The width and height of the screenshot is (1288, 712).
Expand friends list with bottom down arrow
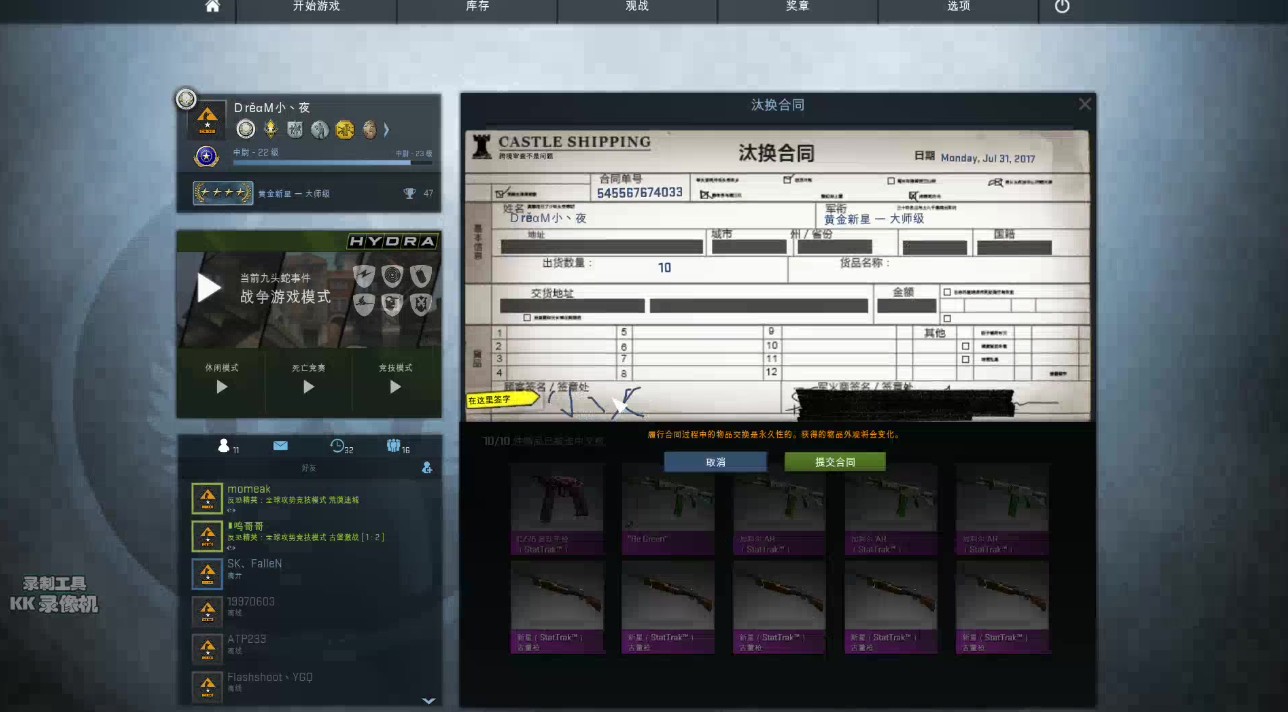(428, 700)
